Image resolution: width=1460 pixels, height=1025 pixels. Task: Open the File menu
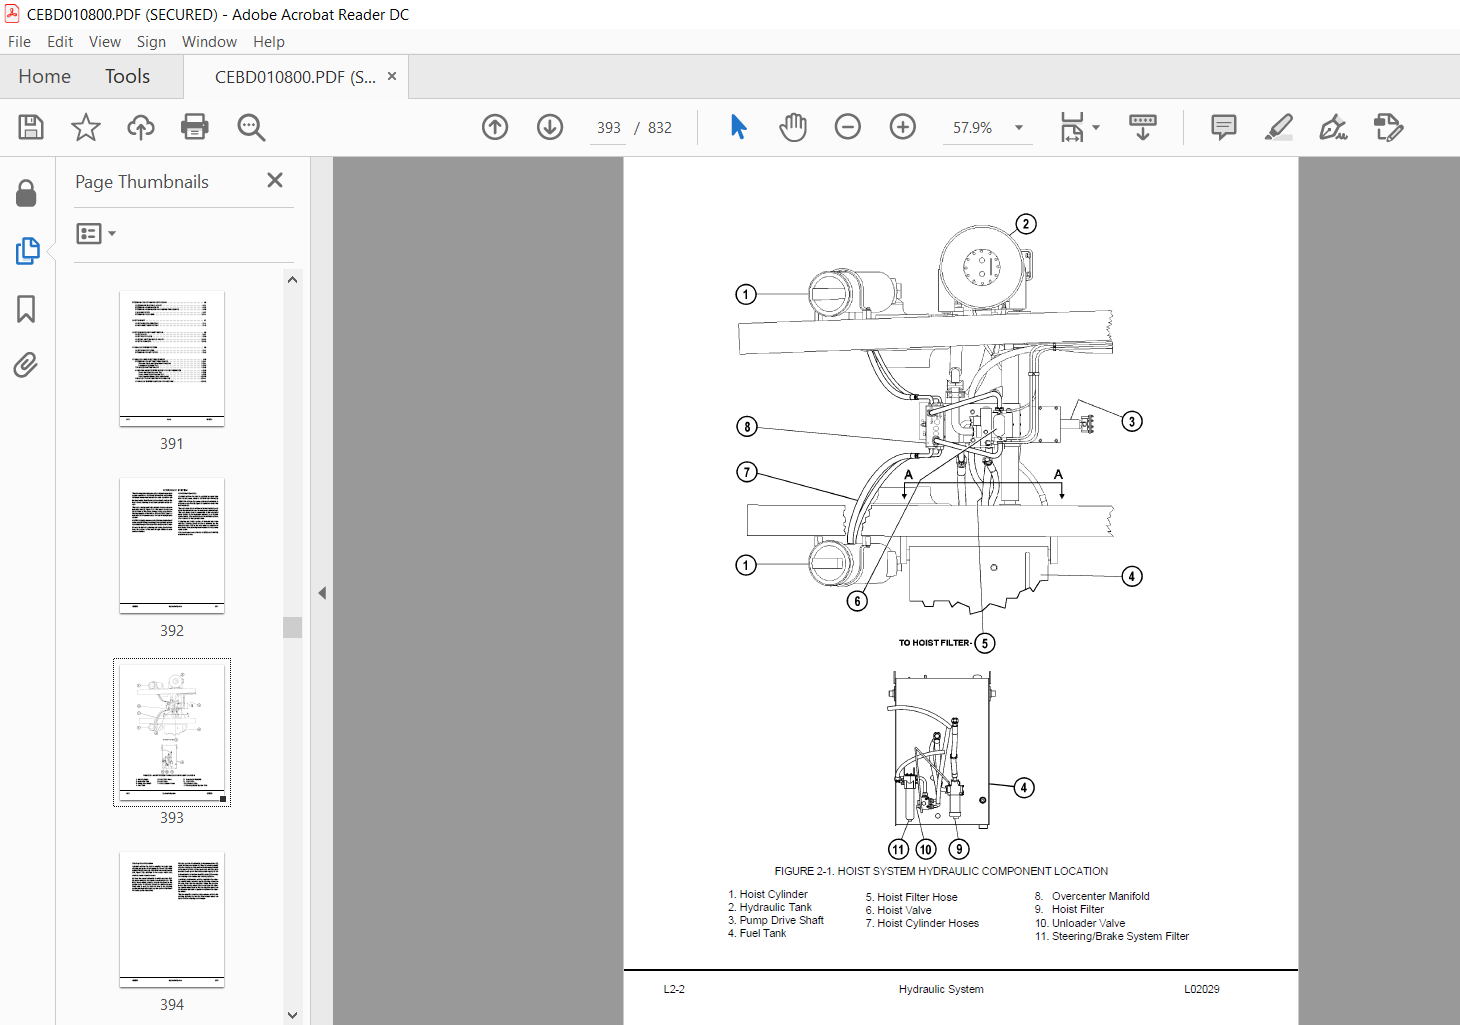click(19, 42)
